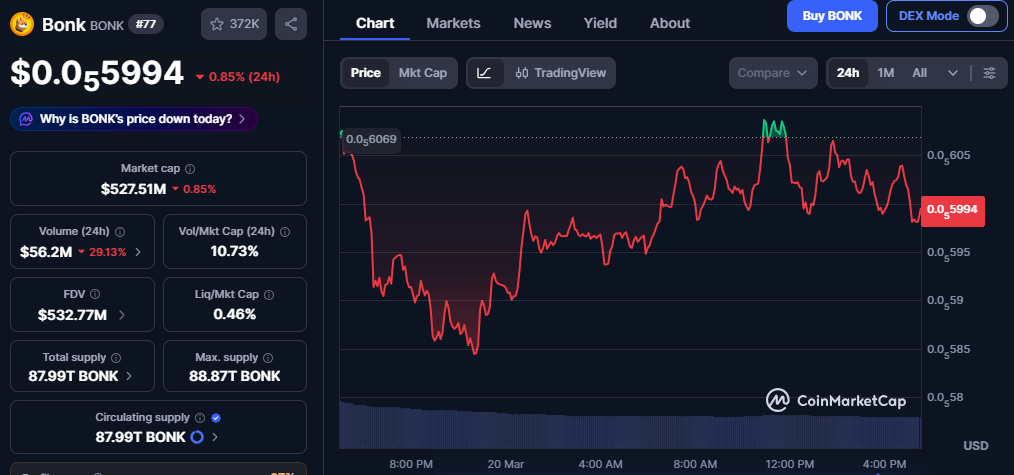The image size is (1014, 475).
Task: Click the 0.85% (24h) price change
Action: (x=237, y=77)
